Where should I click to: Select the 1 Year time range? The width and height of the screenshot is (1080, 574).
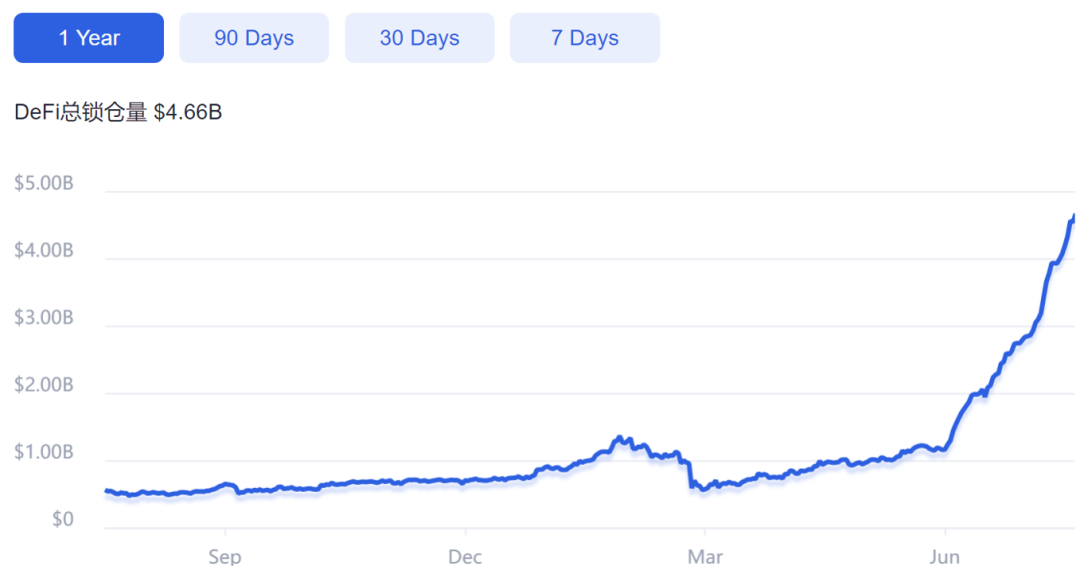point(89,38)
